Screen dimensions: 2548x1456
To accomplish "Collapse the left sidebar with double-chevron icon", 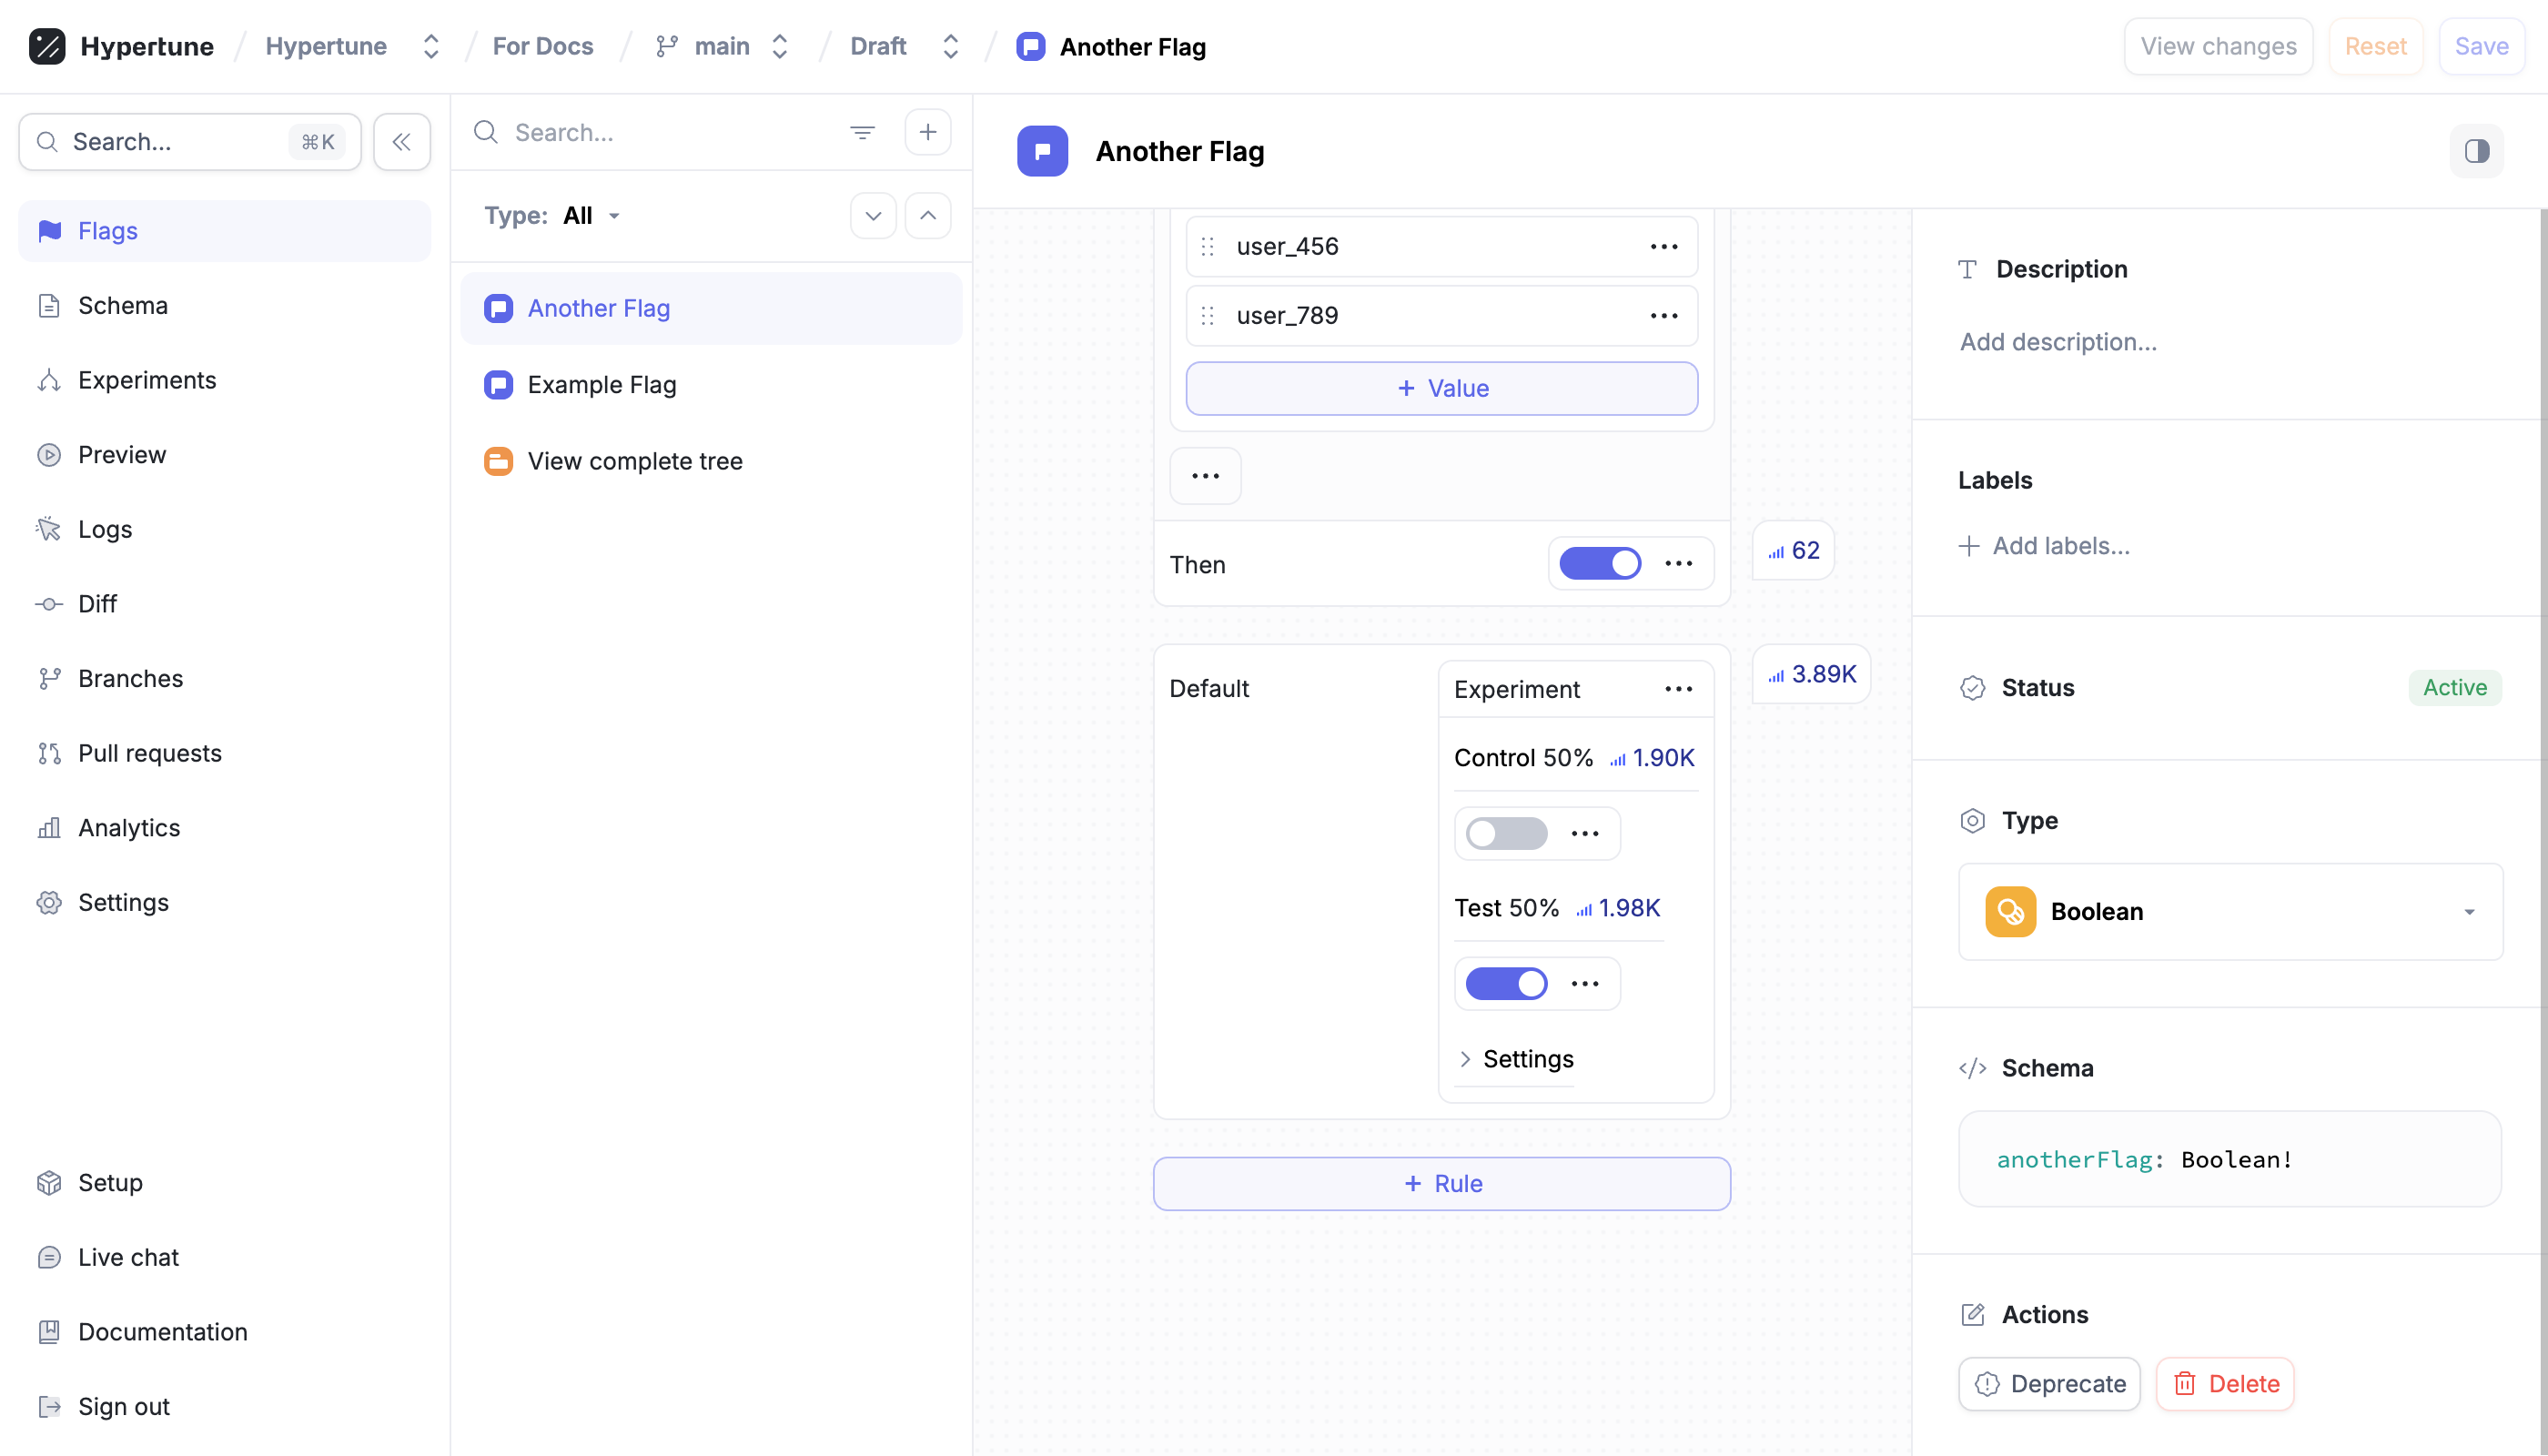I will tap(401, 142).
